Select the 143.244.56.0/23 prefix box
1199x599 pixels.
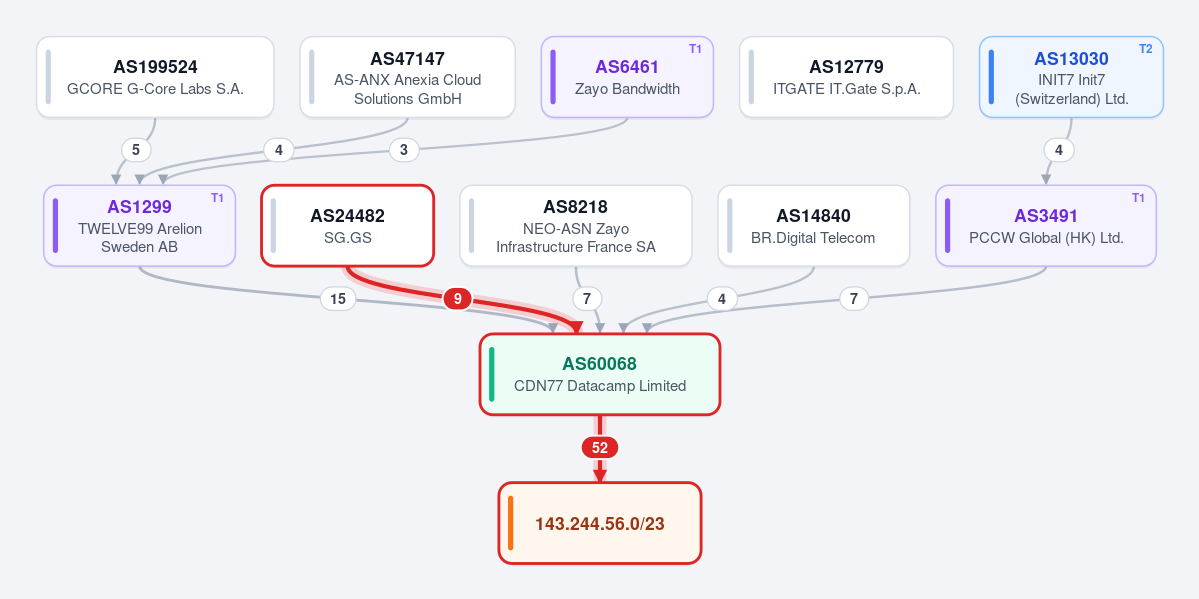click(600, 523)
